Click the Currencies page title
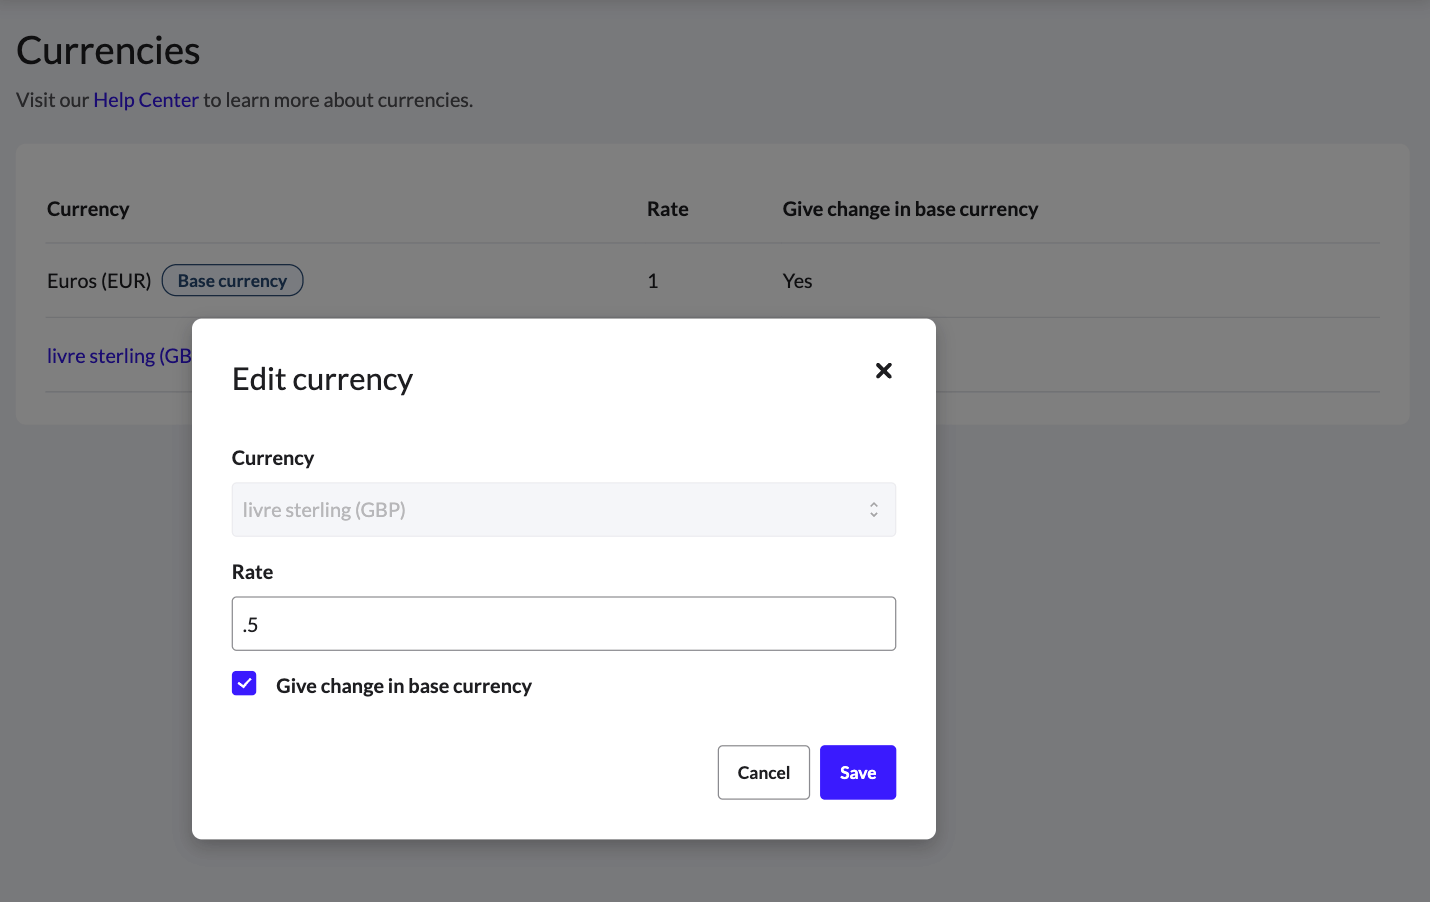This screenshot has width=1430, height=902. (107, 50)
